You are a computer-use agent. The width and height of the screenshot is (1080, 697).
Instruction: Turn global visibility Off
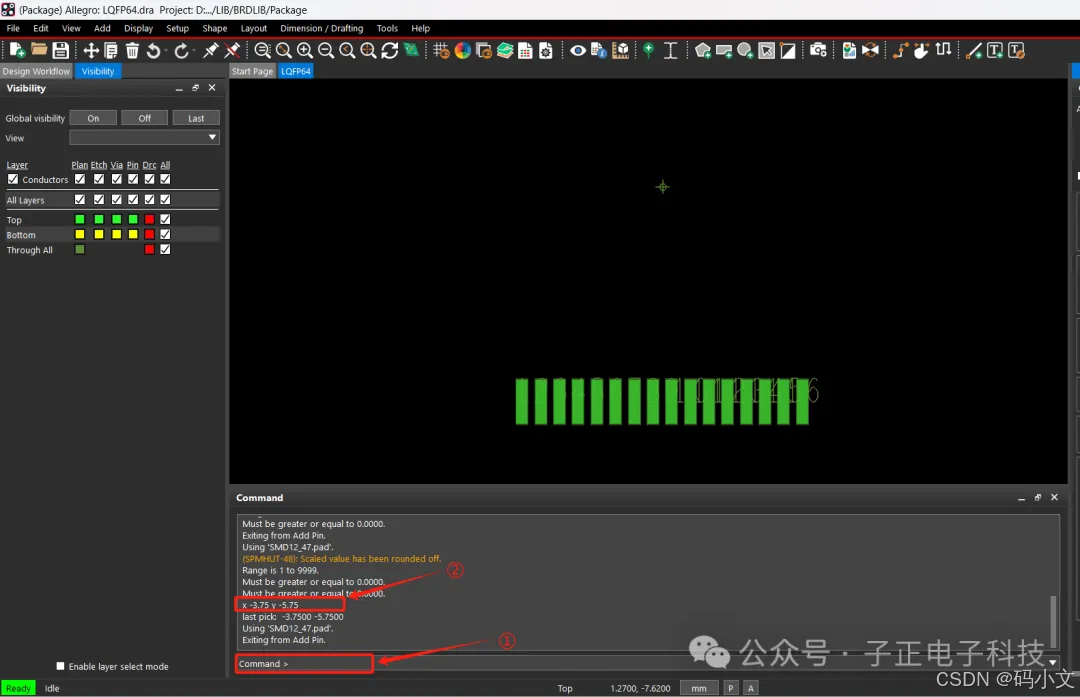pyautogui.click(x=145, y=118)
